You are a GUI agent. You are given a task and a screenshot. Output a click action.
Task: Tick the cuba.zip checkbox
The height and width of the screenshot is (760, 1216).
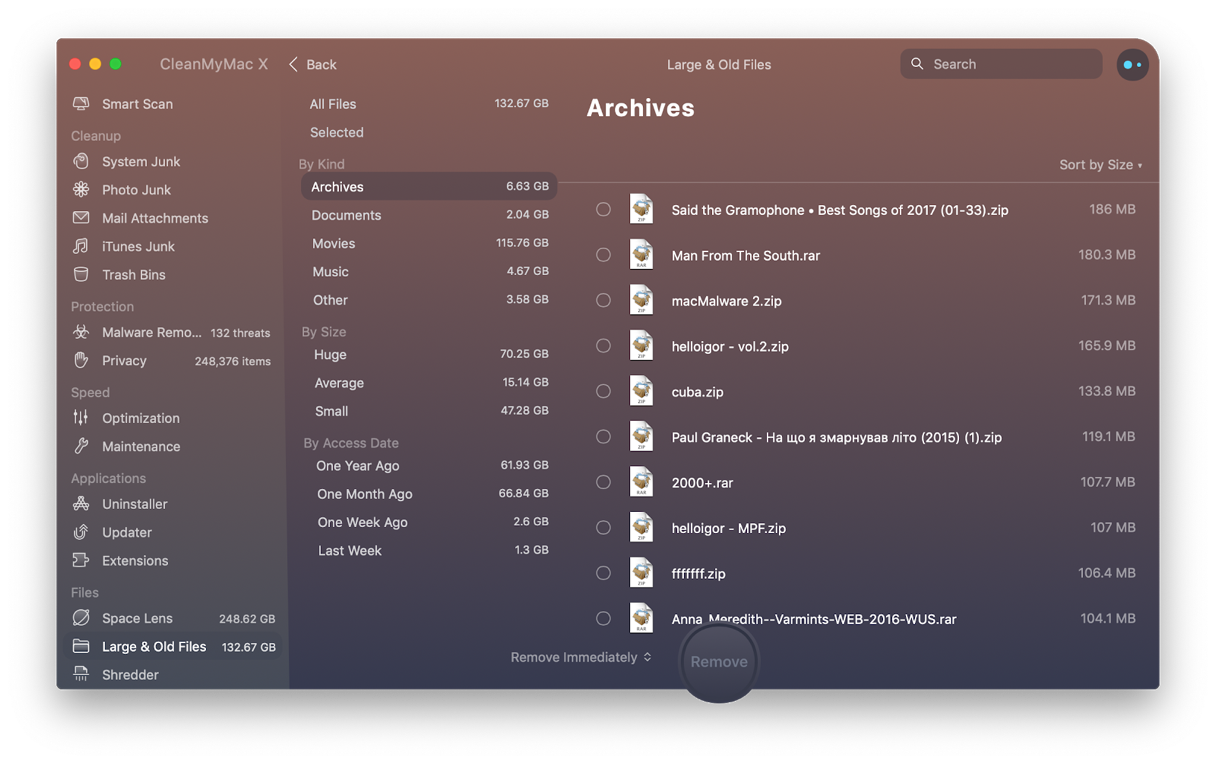(x=603, y=391)
